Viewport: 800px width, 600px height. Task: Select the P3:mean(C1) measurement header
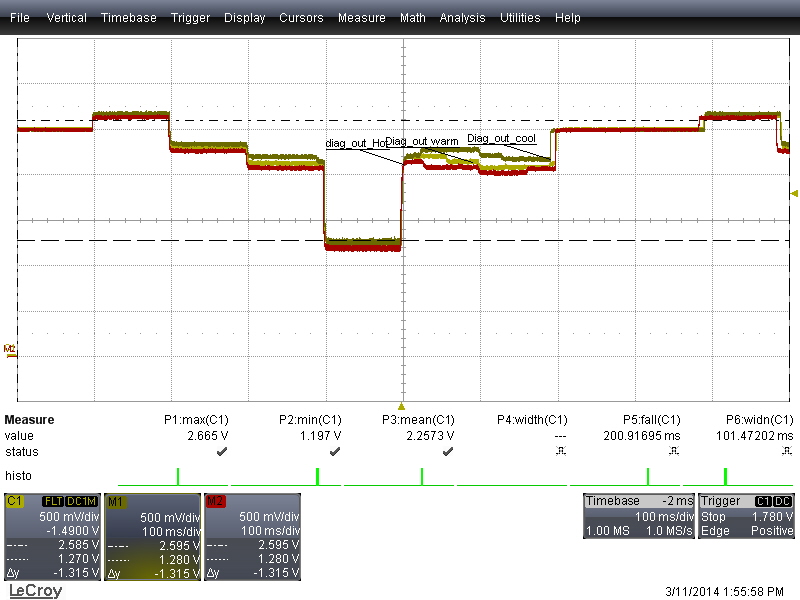click(418, 420)
